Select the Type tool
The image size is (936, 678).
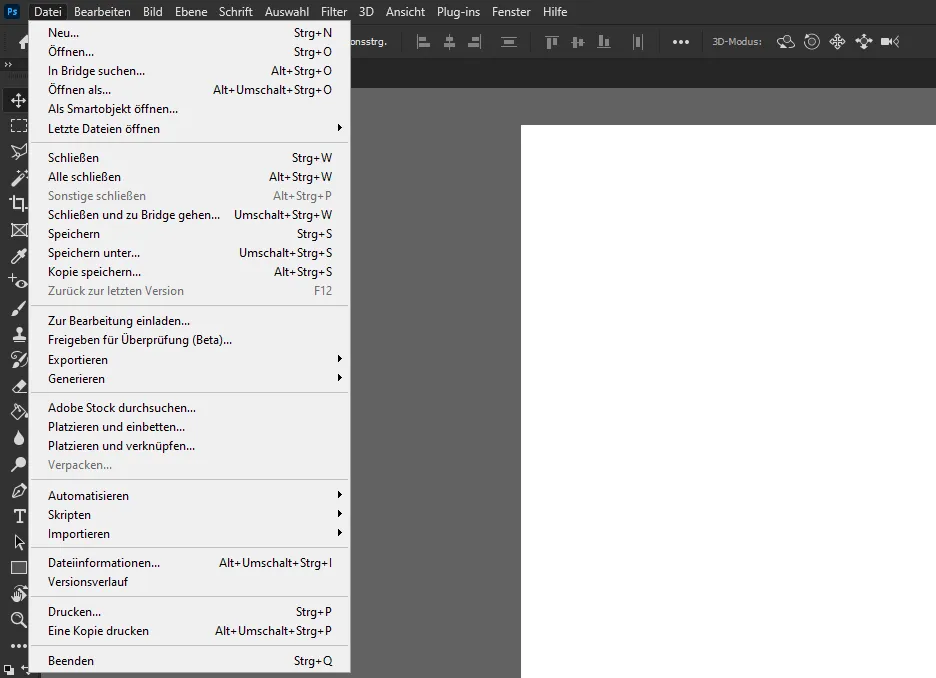(x=19, y=516)
